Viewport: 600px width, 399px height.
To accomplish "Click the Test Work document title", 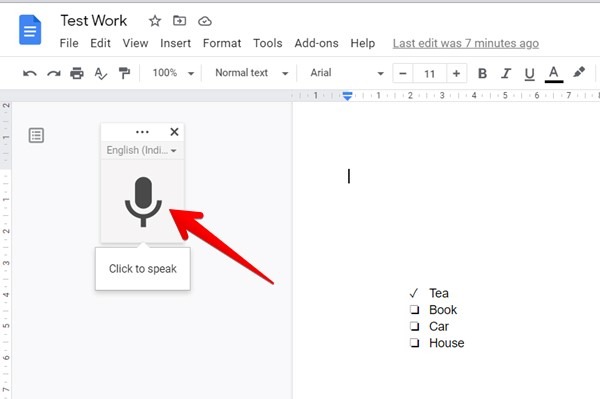I will tap(94, 21).
